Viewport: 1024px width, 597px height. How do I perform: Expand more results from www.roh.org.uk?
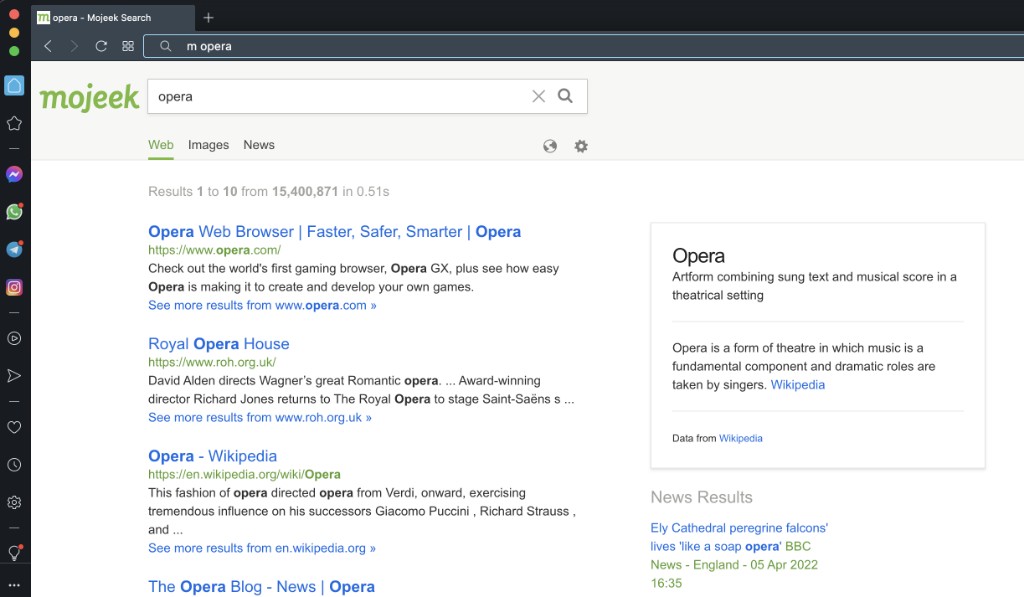pos(260,417)
